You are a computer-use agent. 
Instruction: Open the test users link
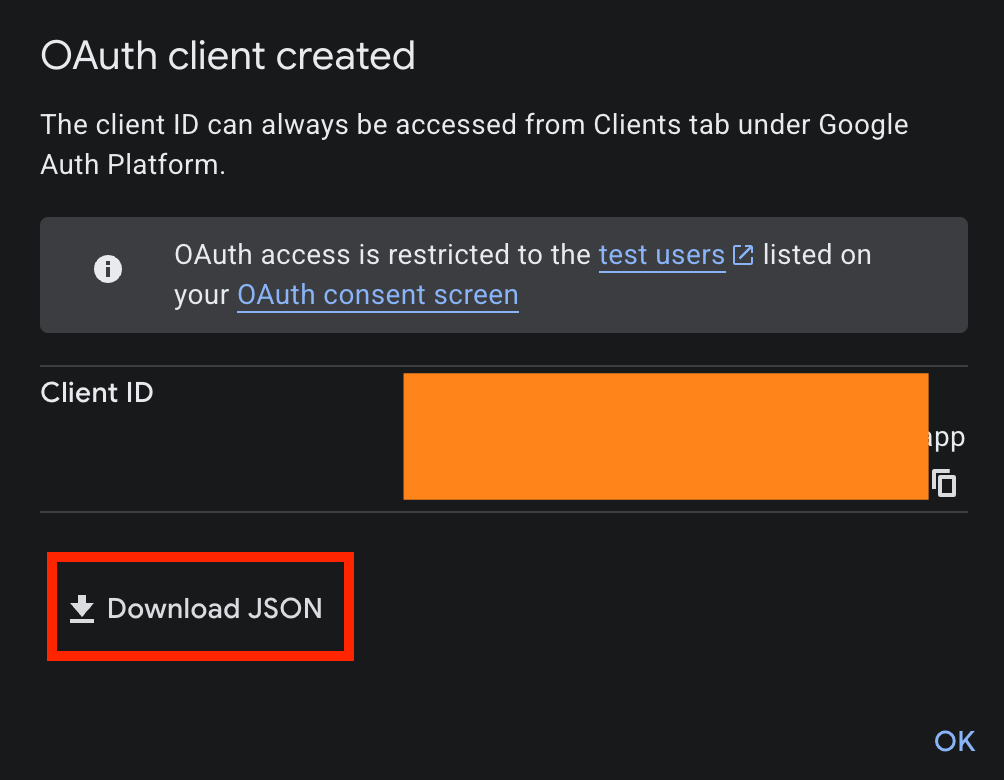[x=661, y=255]
